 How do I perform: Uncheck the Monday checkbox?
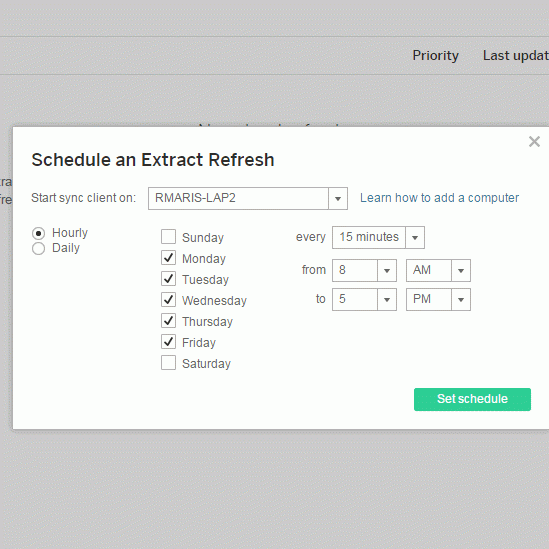(x=168, y=258)
